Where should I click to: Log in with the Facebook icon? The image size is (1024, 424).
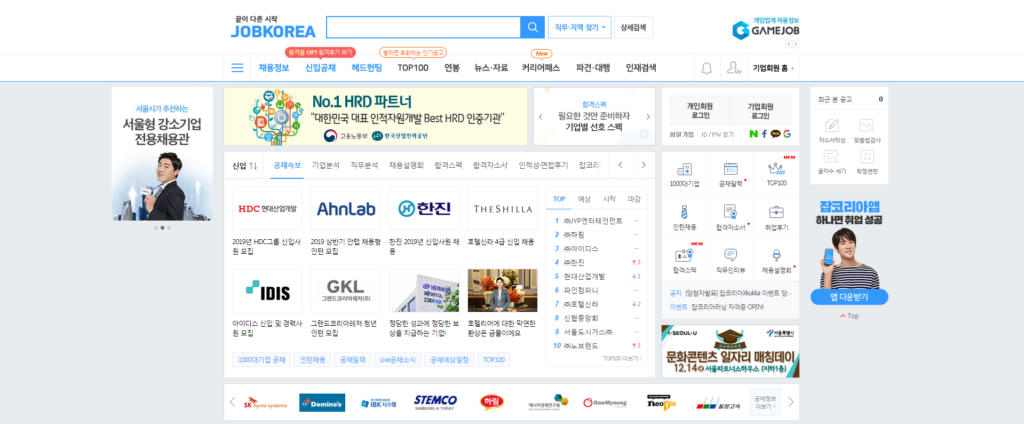pyautogui.click(x=765, y=134)
